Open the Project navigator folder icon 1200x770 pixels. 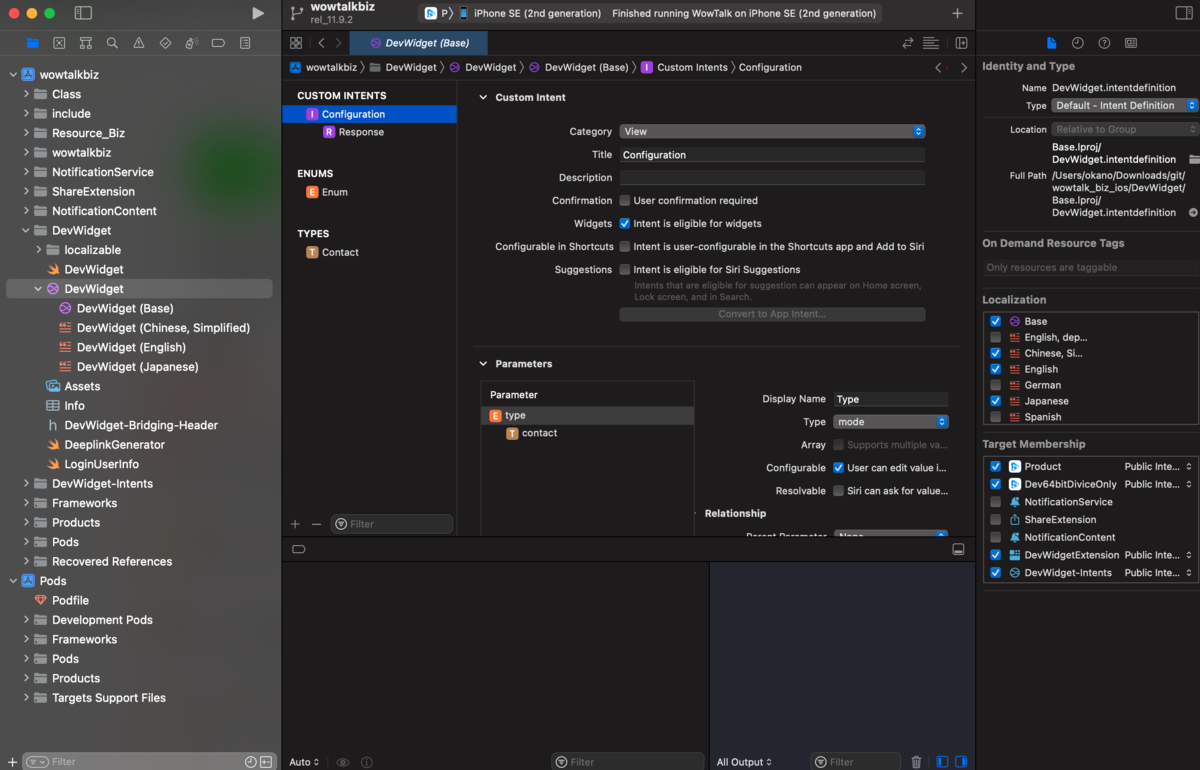[32, 43]
